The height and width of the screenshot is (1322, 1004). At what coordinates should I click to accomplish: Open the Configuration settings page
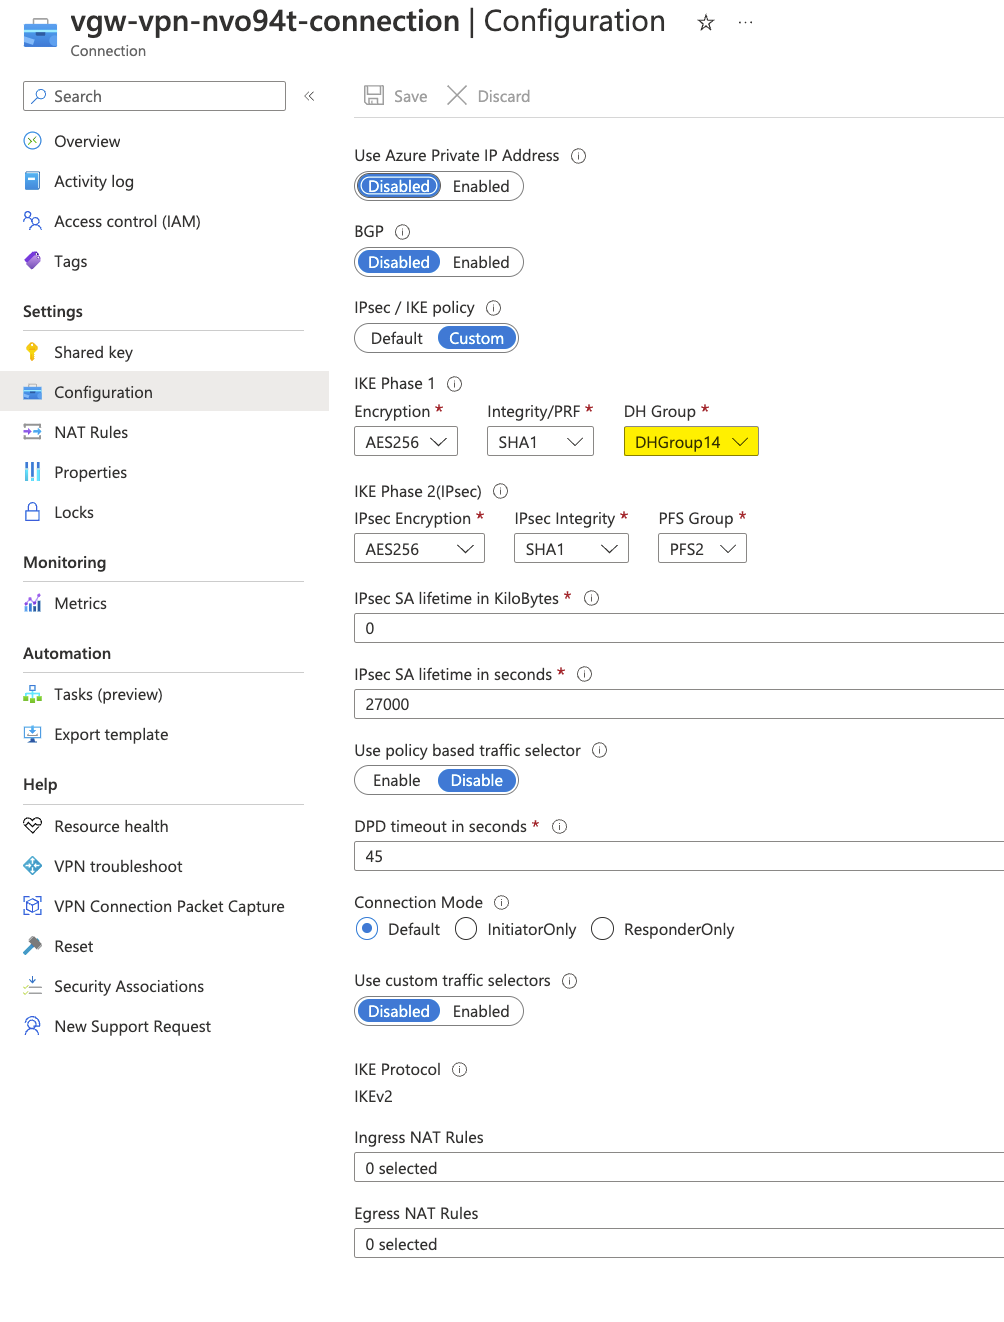164,392
